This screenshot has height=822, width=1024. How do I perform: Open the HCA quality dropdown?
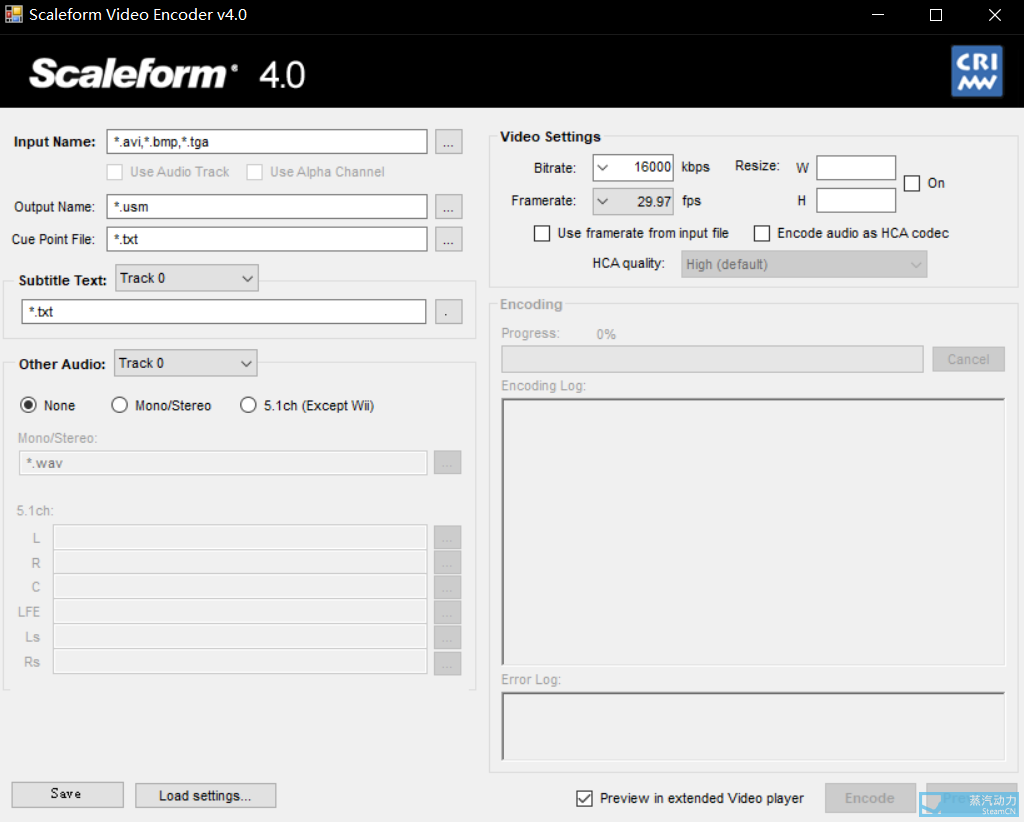click(x=804, y=264)
